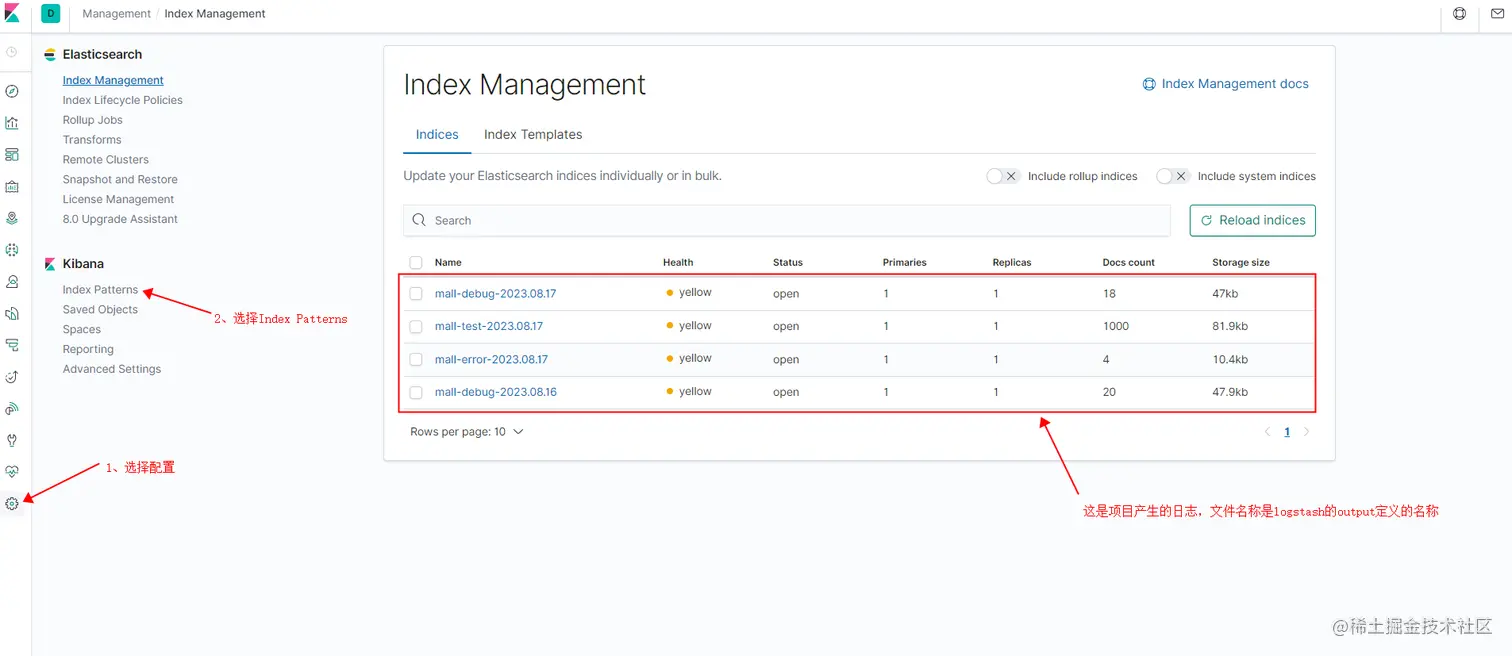Image resolution: width=1512 pixels, height=656 pixels.
Task: Select Spaces under Kibana
Action: [82, 329]
